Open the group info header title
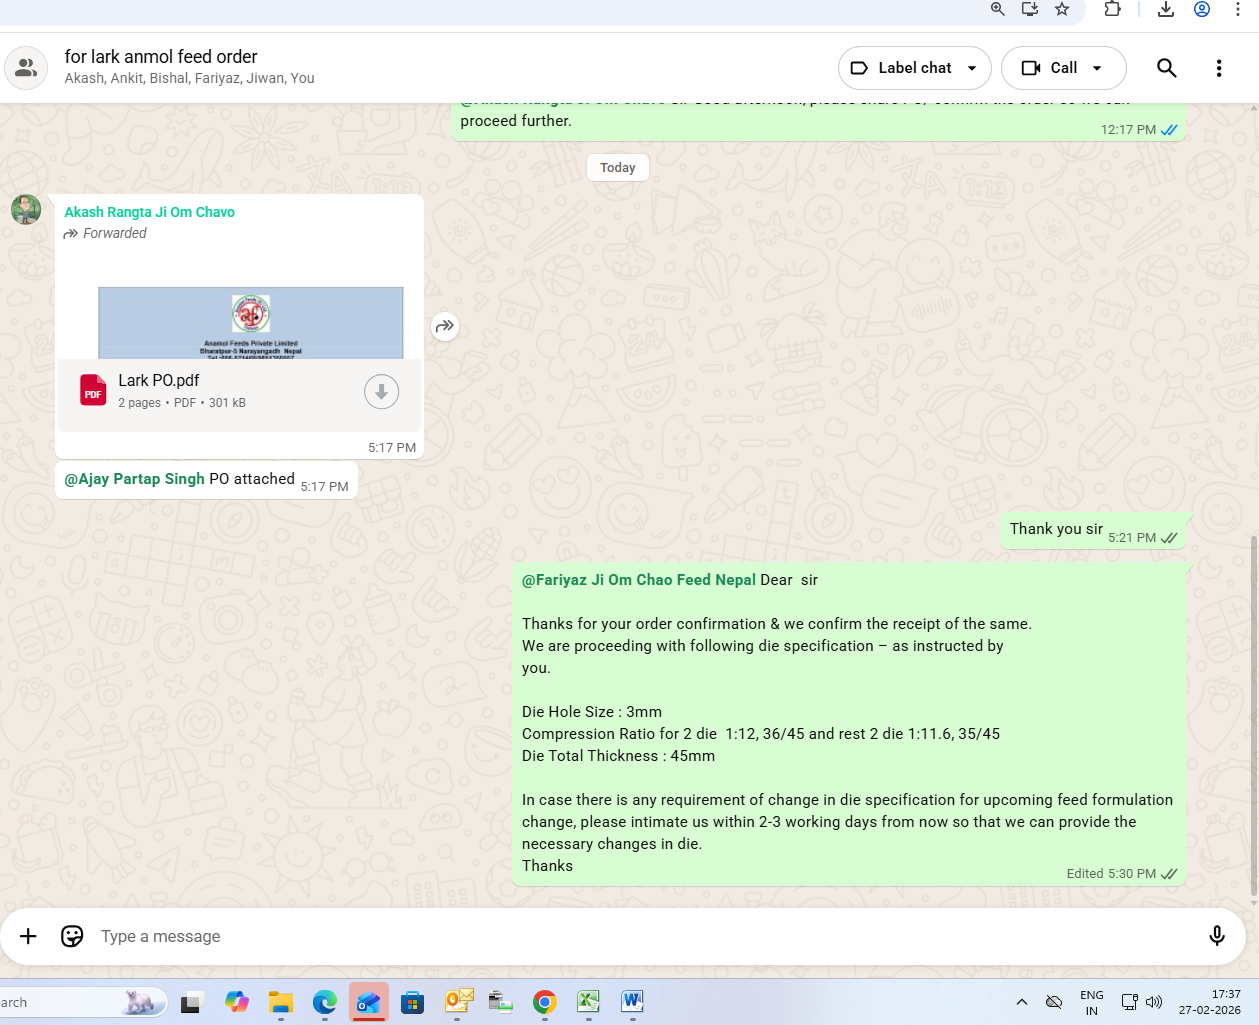The height and width of the screenshot is (1025, 1259). click(161, 57)
